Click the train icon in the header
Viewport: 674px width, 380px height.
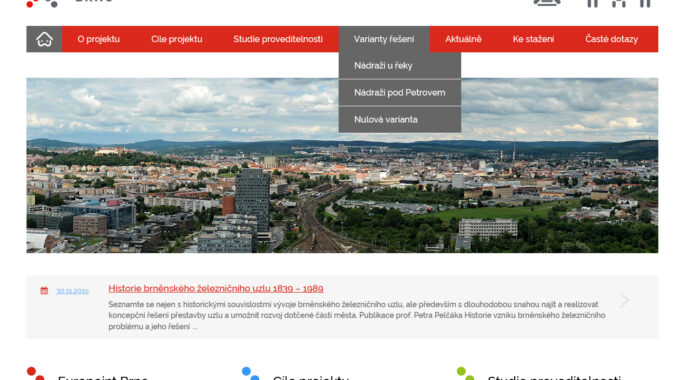click(x=547, y=3)
